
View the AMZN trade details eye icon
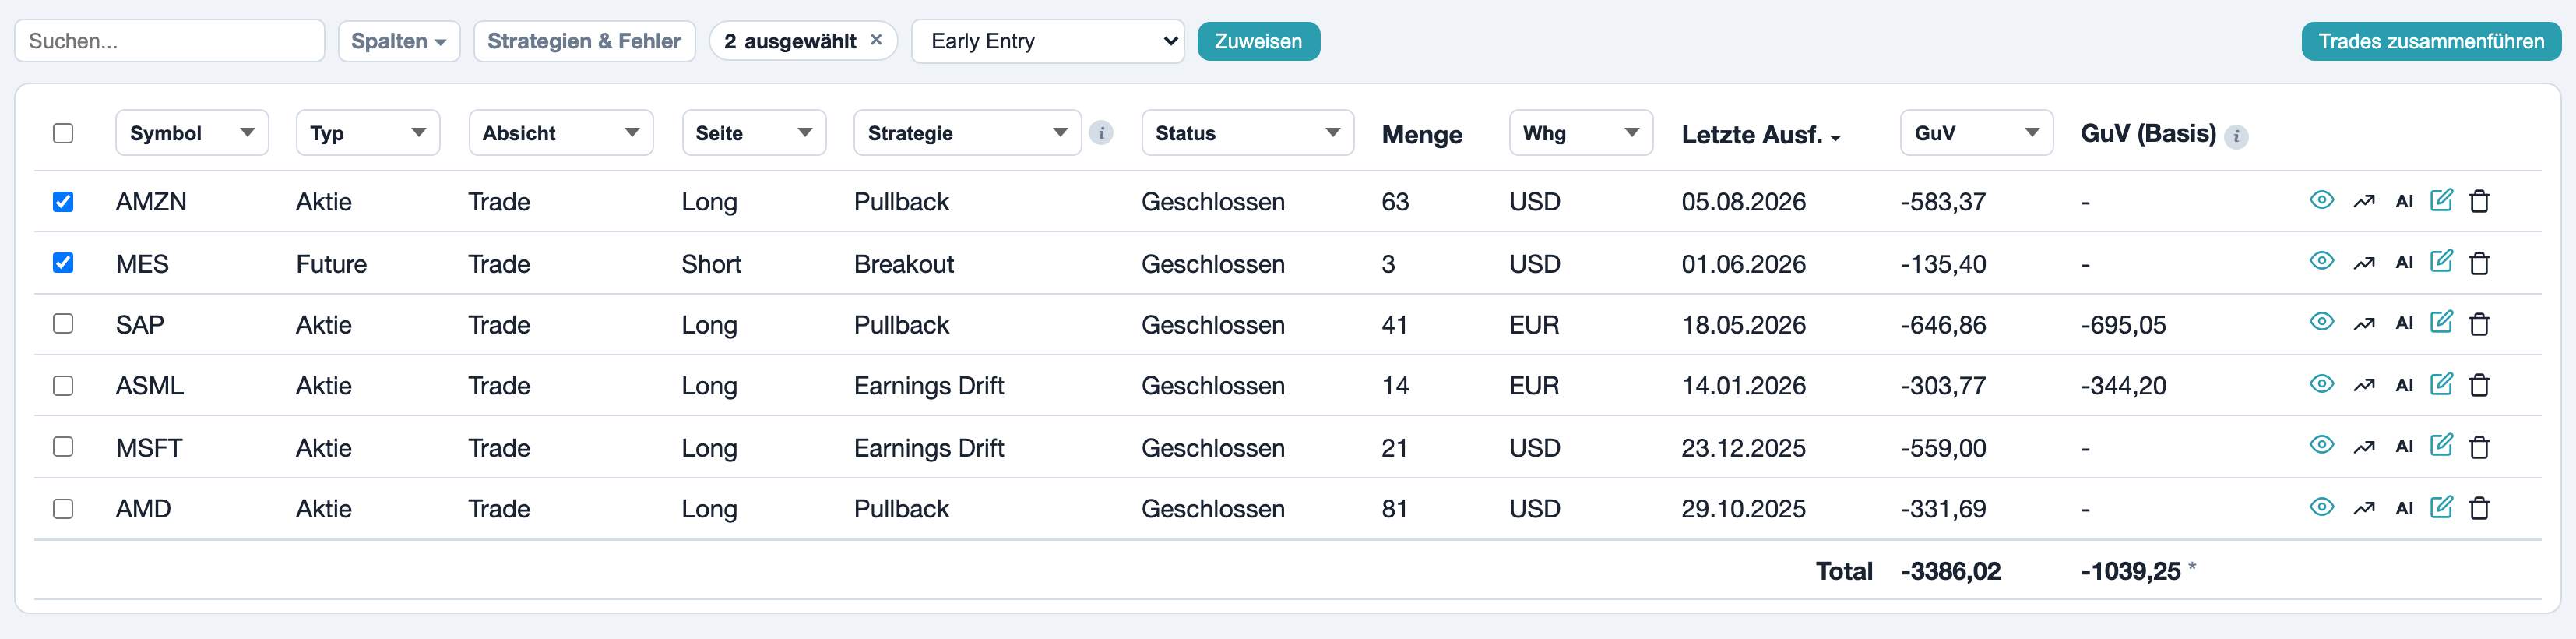point(2321,200)
